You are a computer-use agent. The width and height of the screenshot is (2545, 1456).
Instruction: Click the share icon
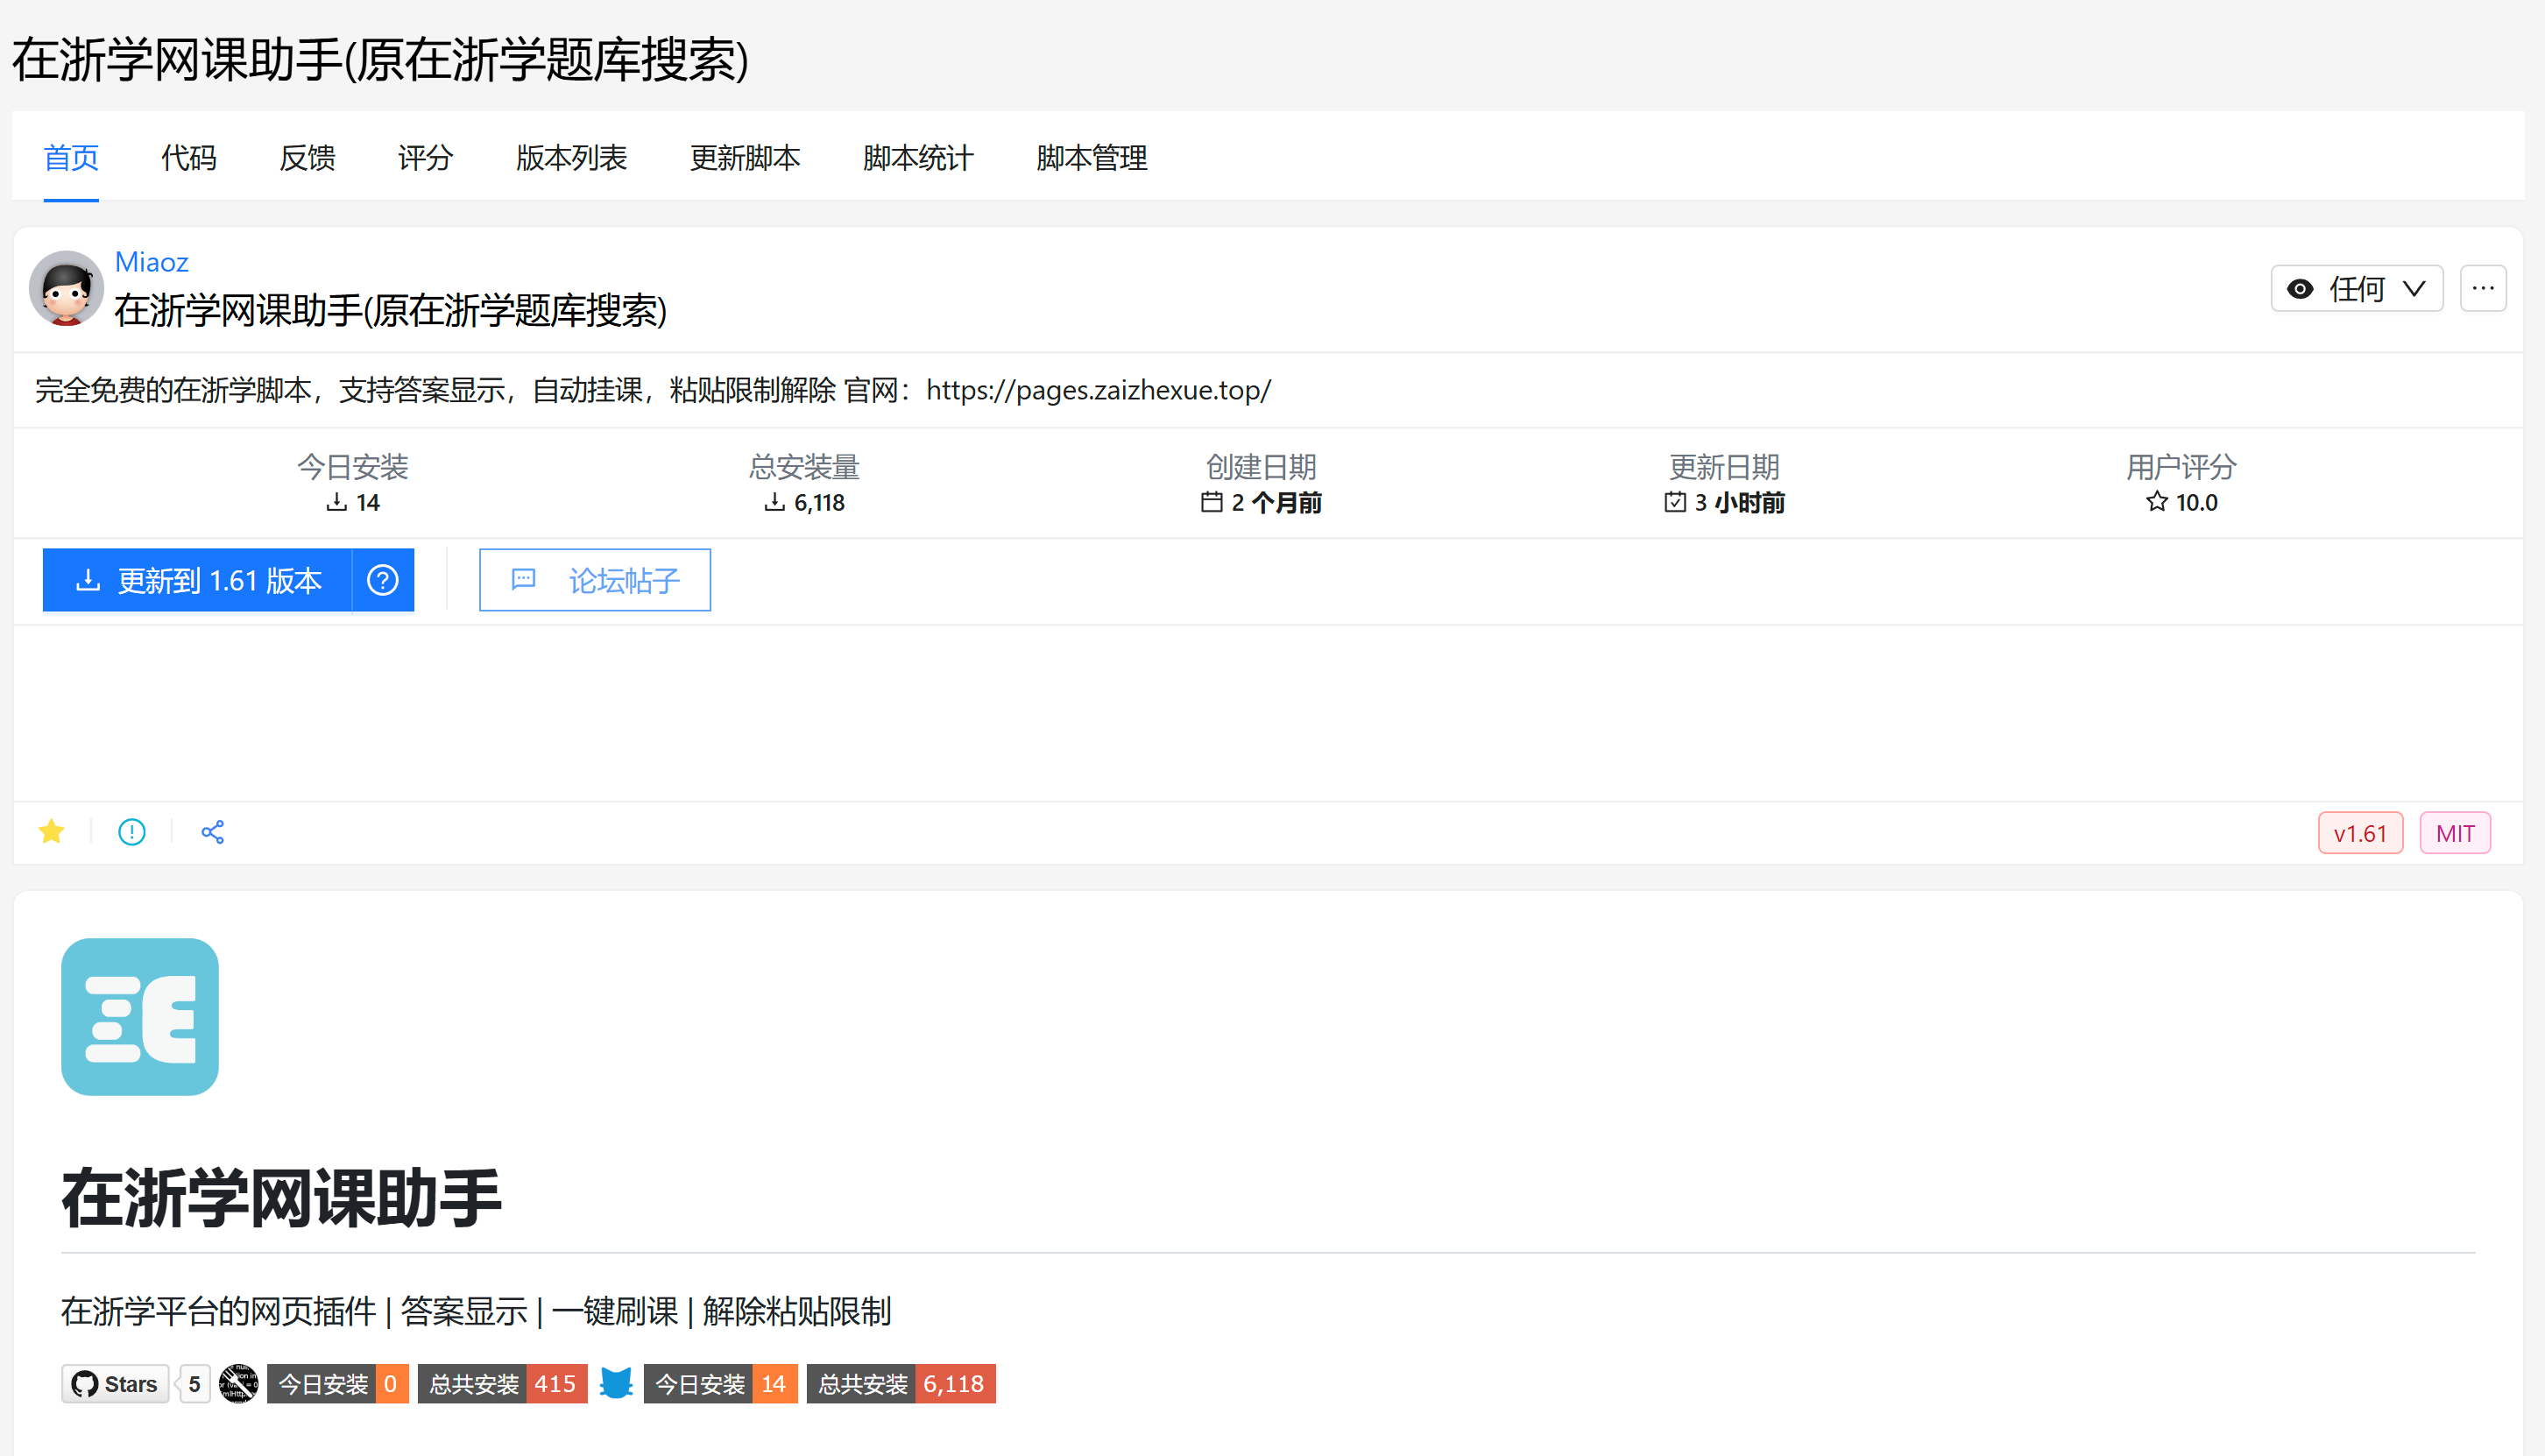click(x=213, y=832)
